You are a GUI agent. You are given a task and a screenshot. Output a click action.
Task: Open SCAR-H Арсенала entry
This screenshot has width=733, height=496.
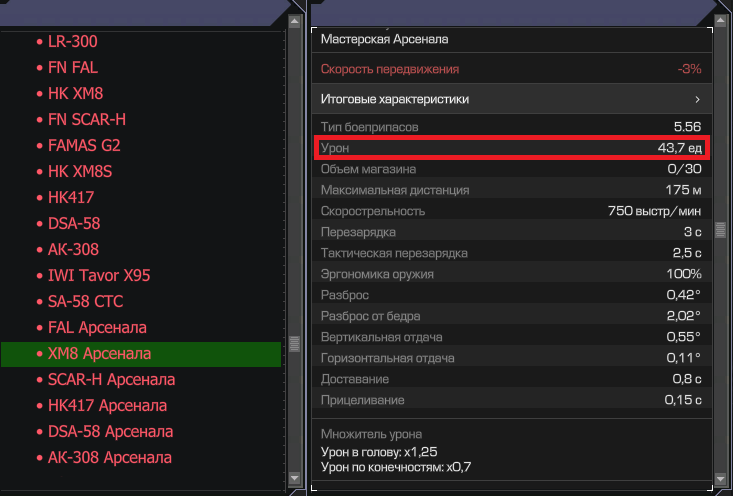click(111, 380)
